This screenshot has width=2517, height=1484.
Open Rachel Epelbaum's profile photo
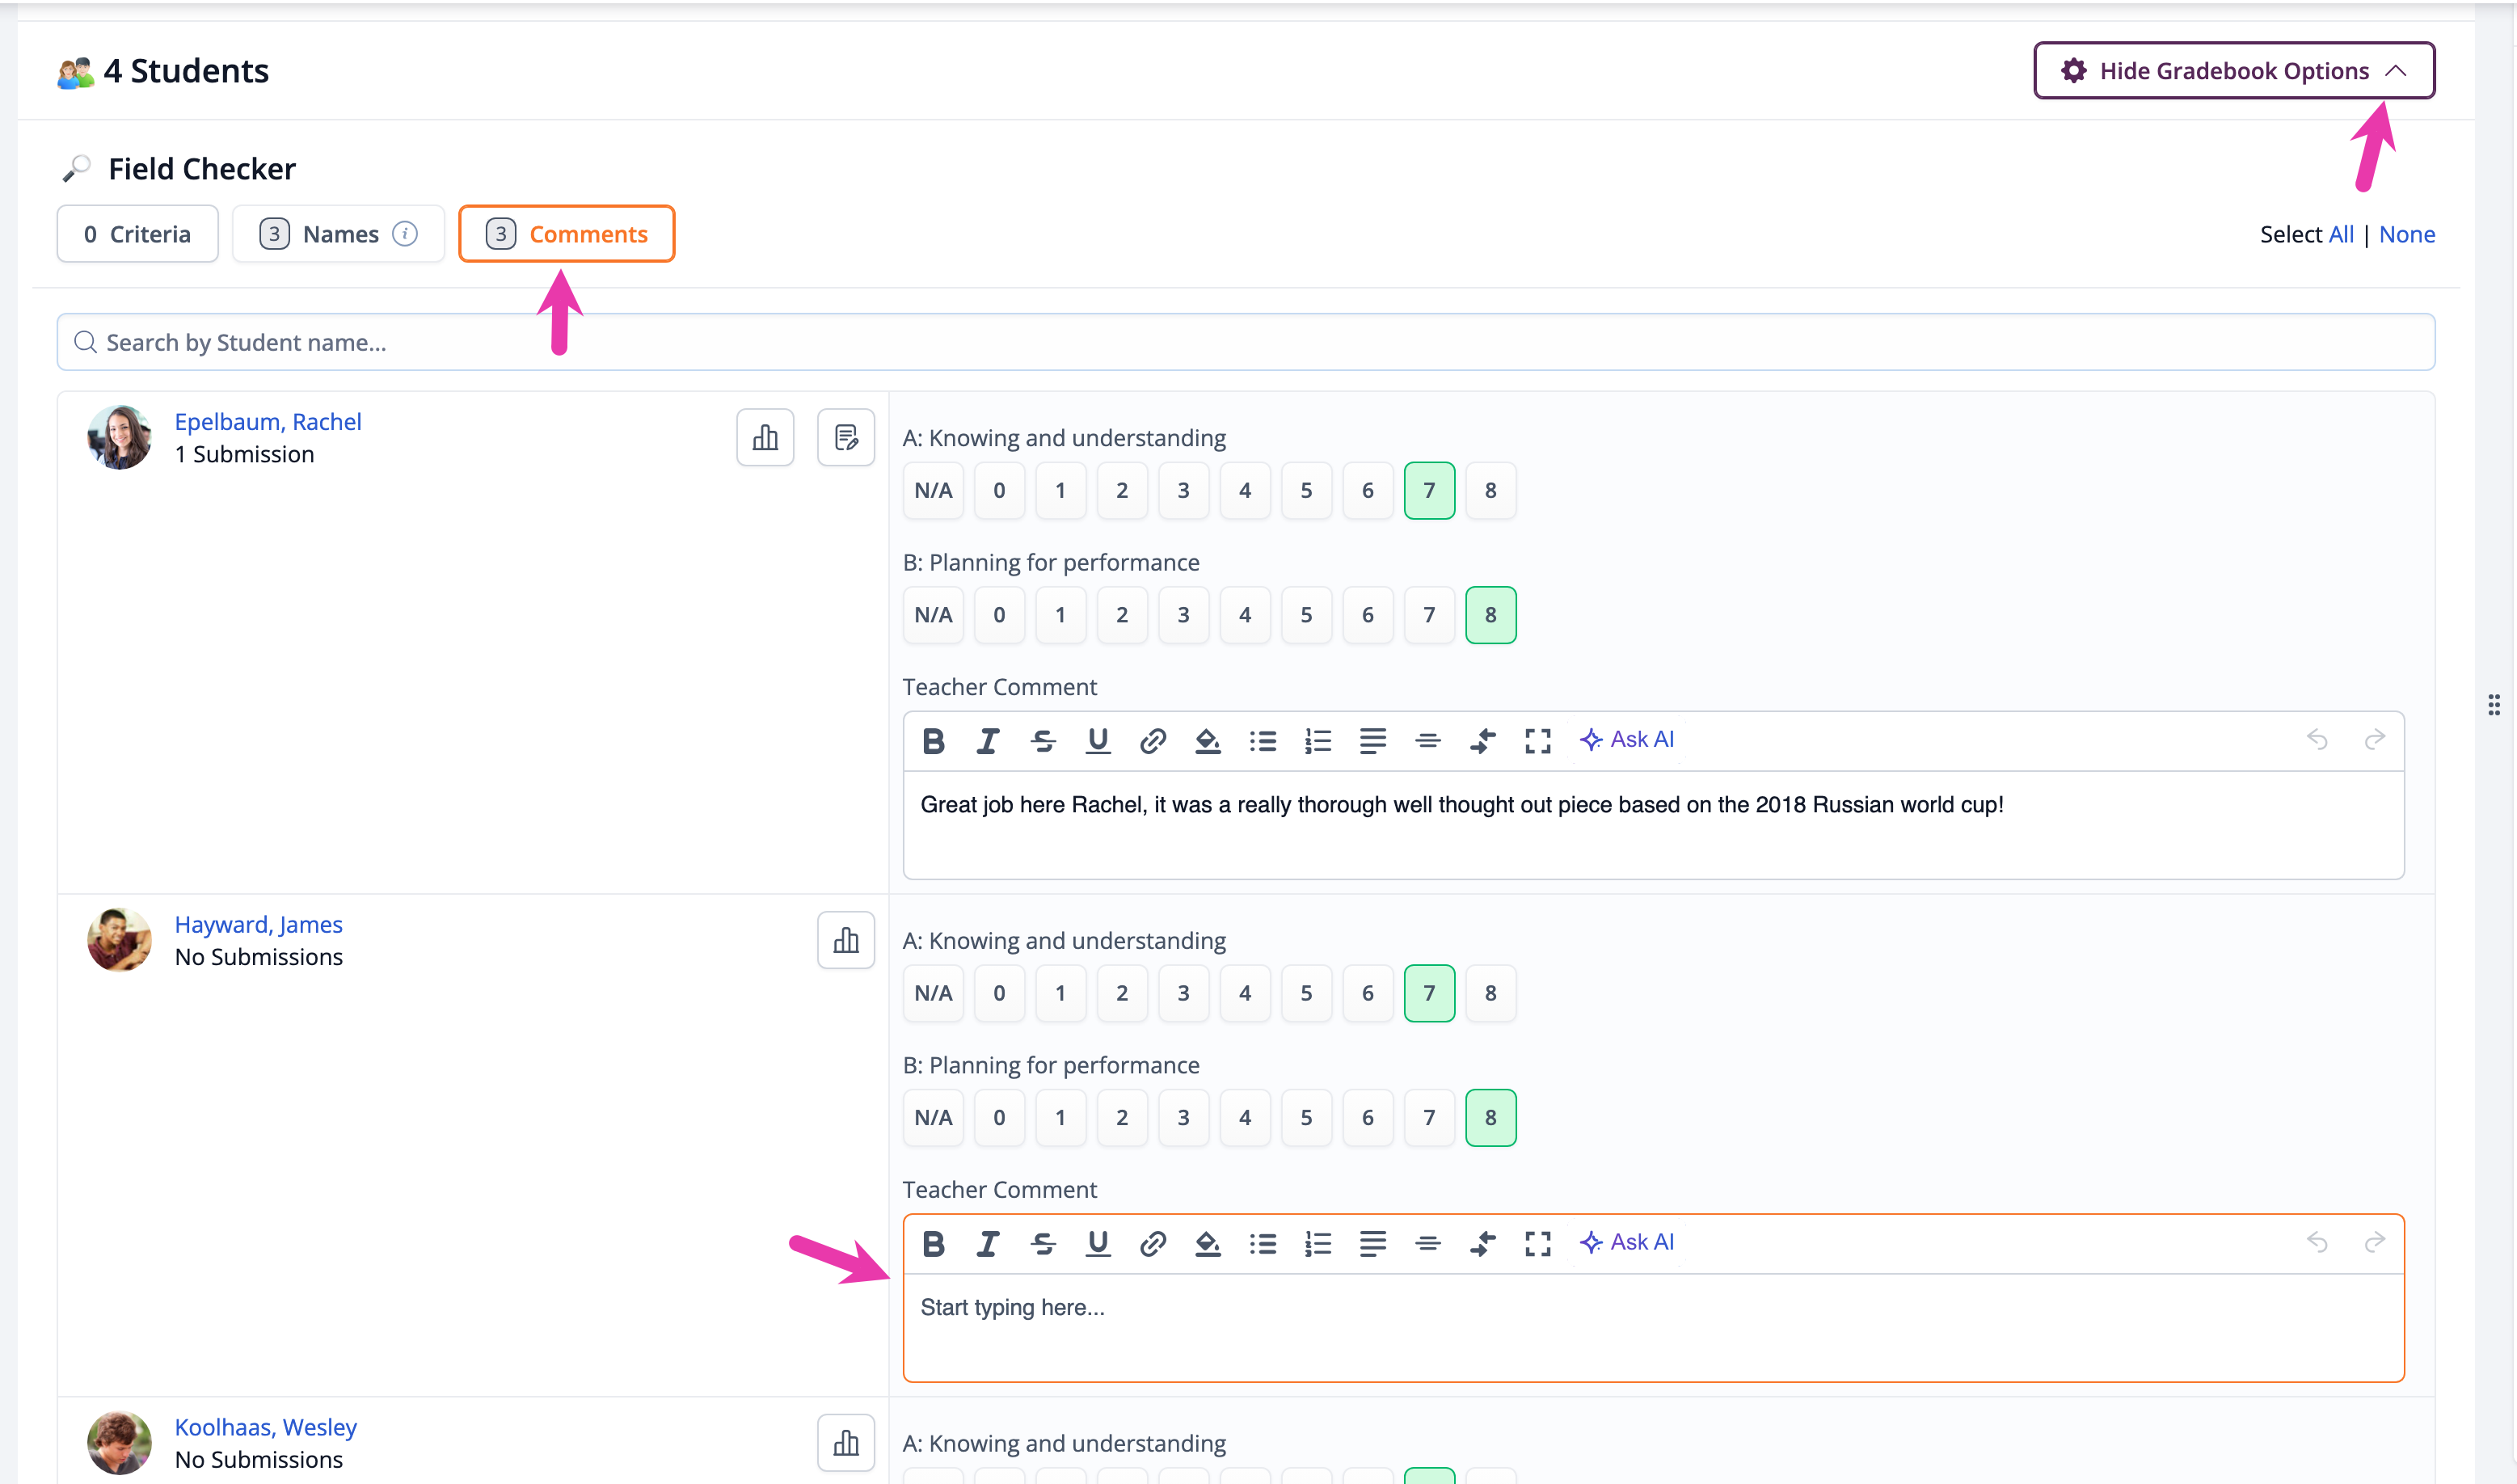(119, 437)
